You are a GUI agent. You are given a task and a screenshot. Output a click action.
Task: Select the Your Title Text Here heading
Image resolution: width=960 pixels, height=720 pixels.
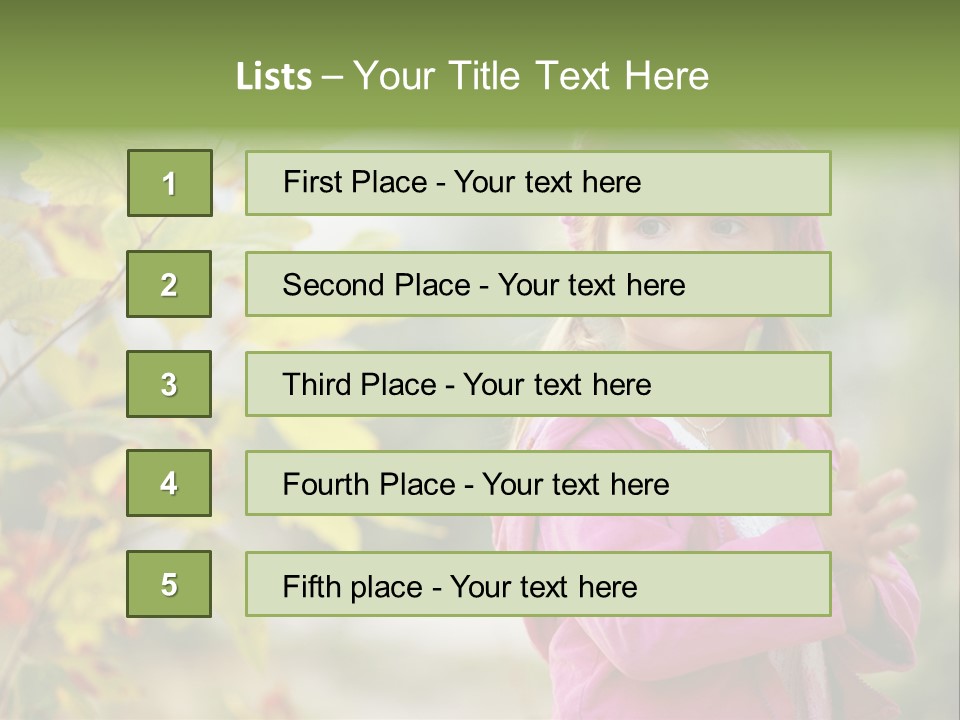531,76
